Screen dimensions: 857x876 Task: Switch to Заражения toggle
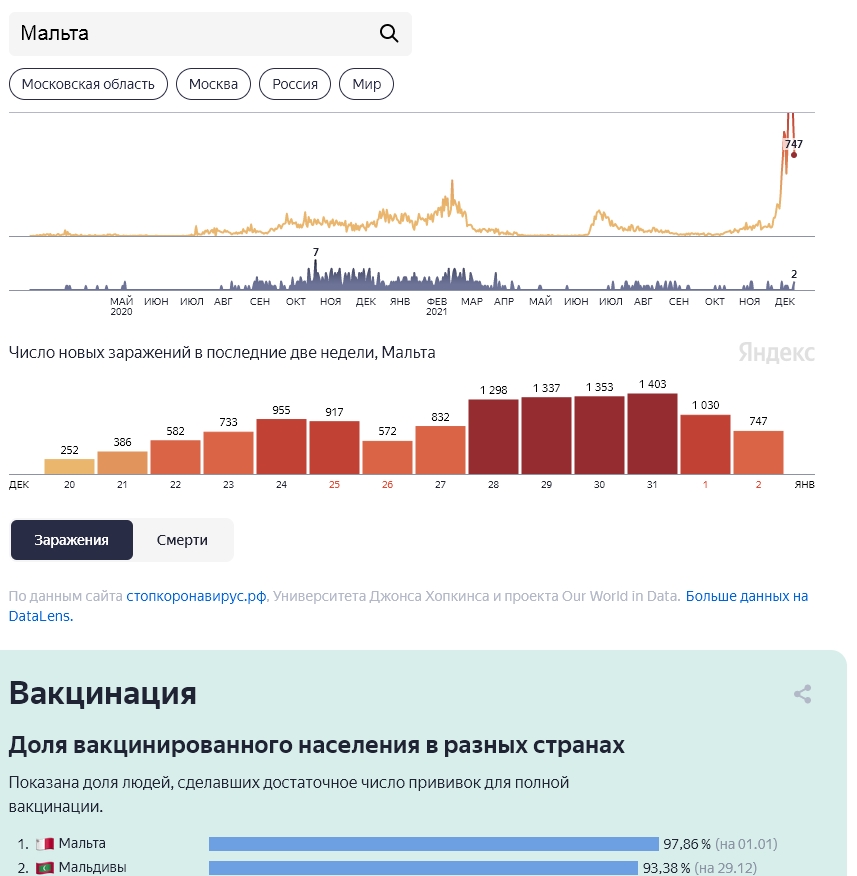72,540
